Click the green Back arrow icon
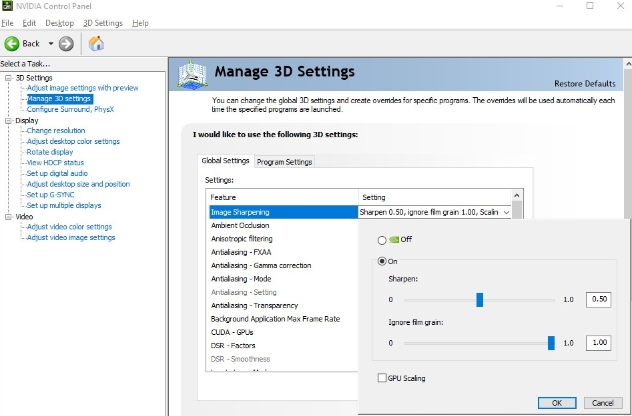632x416 pixels. point(12,43)
